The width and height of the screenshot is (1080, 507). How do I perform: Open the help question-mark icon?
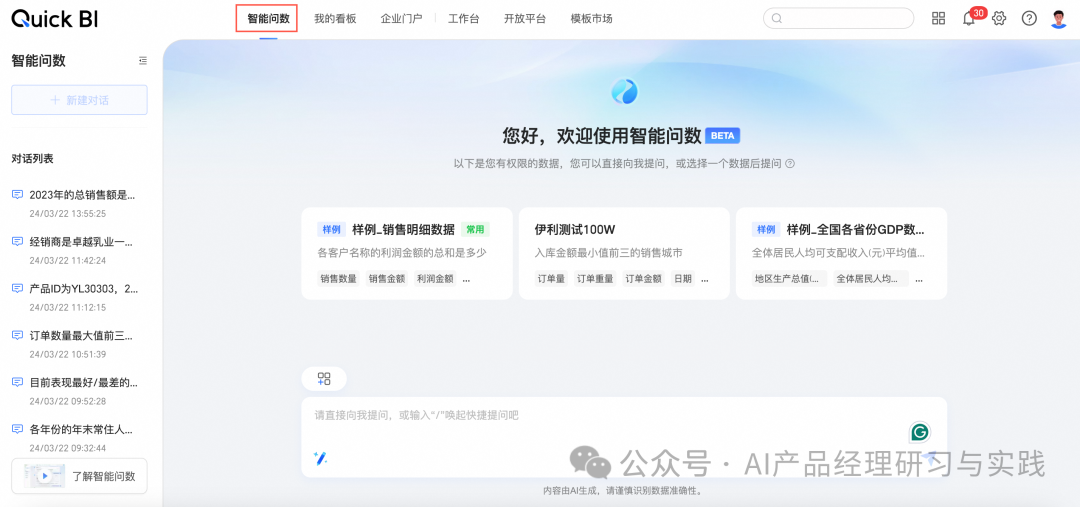point(1029,19)
